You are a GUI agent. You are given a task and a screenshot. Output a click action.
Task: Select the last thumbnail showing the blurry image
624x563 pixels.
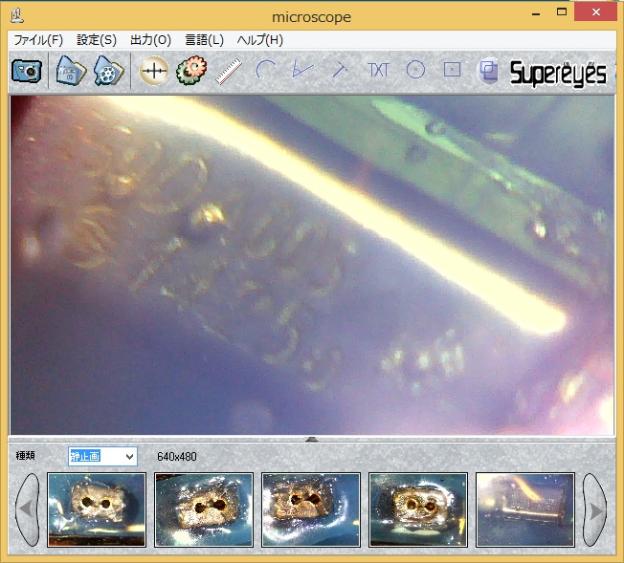(525, 510)
